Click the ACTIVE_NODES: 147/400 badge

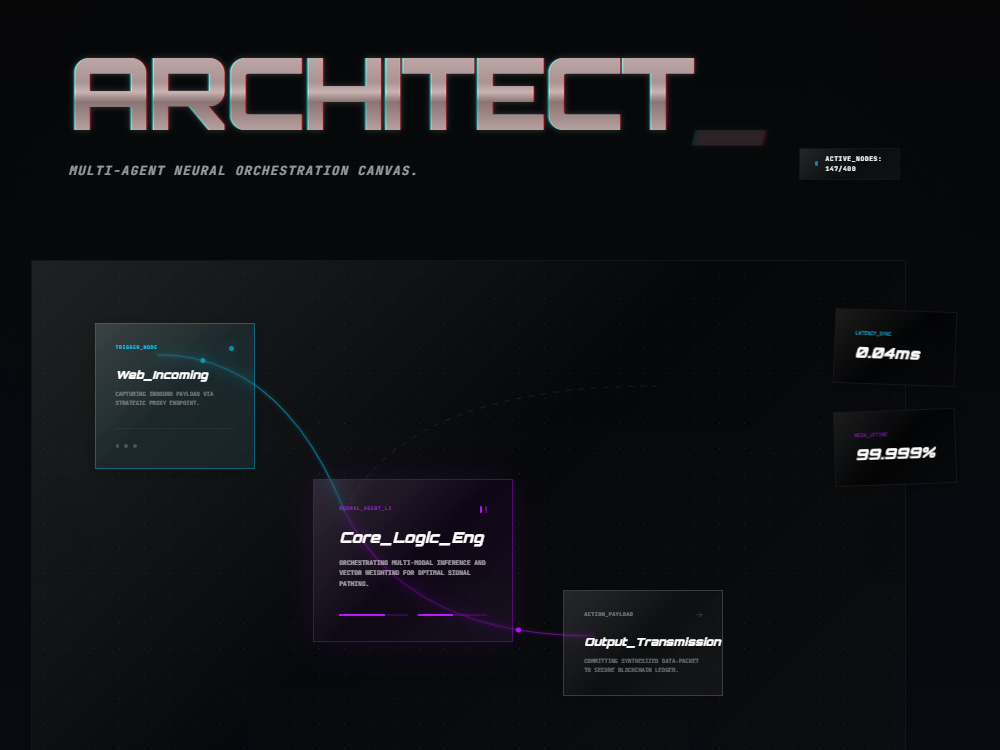[x=849, y=164]
